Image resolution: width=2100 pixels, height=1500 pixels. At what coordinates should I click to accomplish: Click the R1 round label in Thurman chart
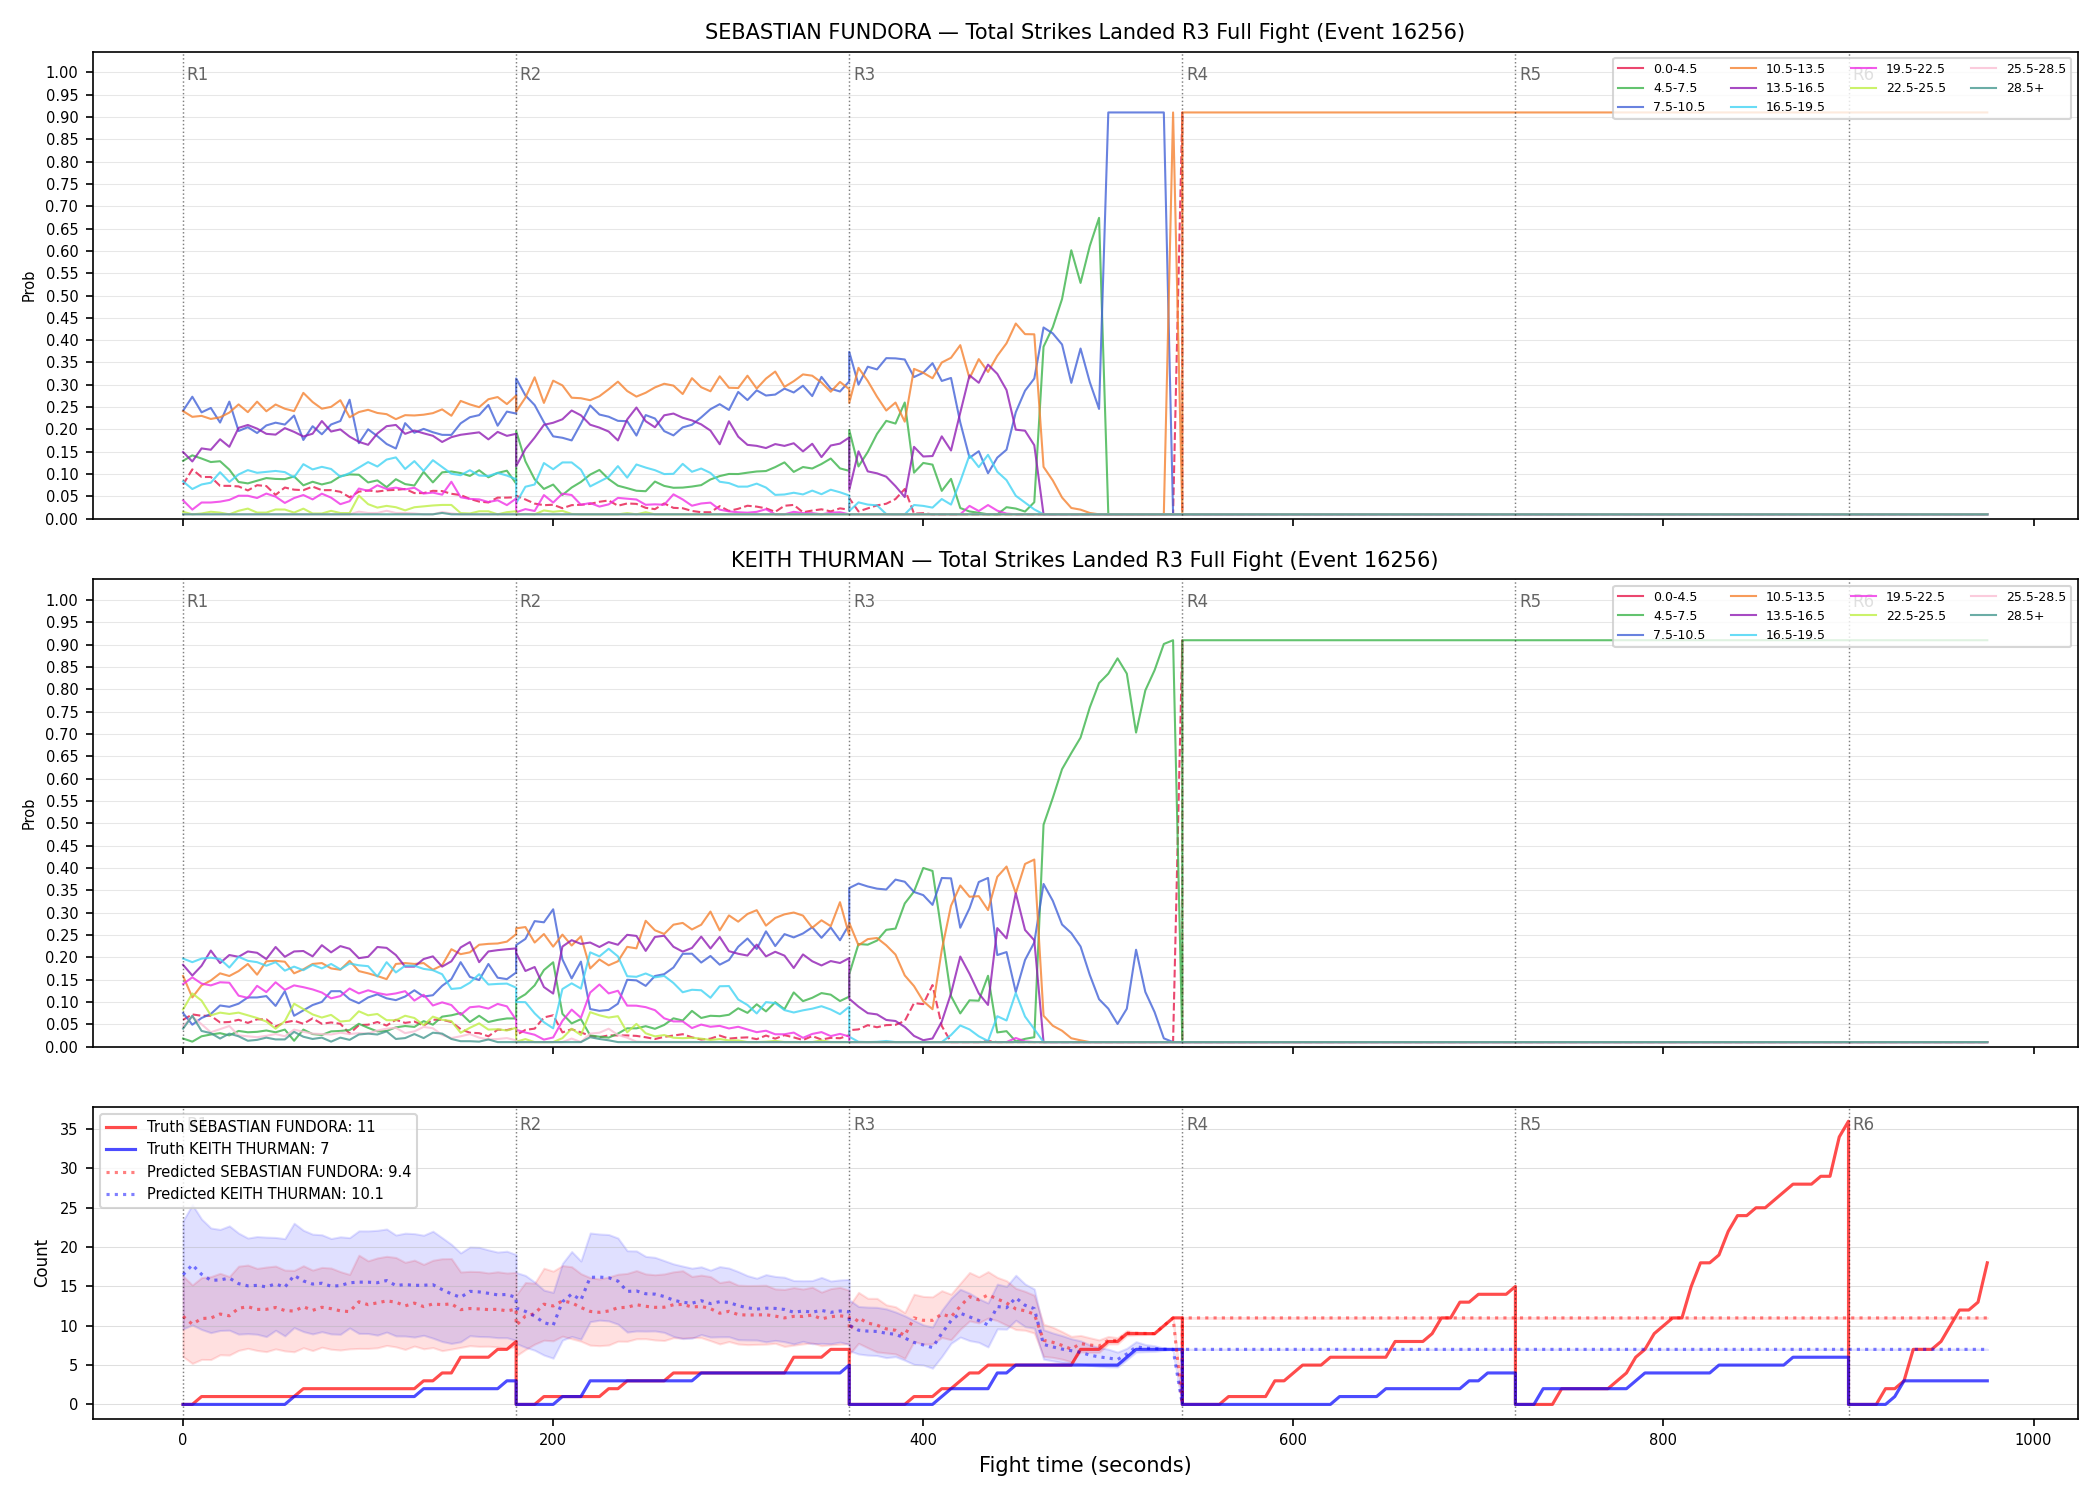[197, 601]
